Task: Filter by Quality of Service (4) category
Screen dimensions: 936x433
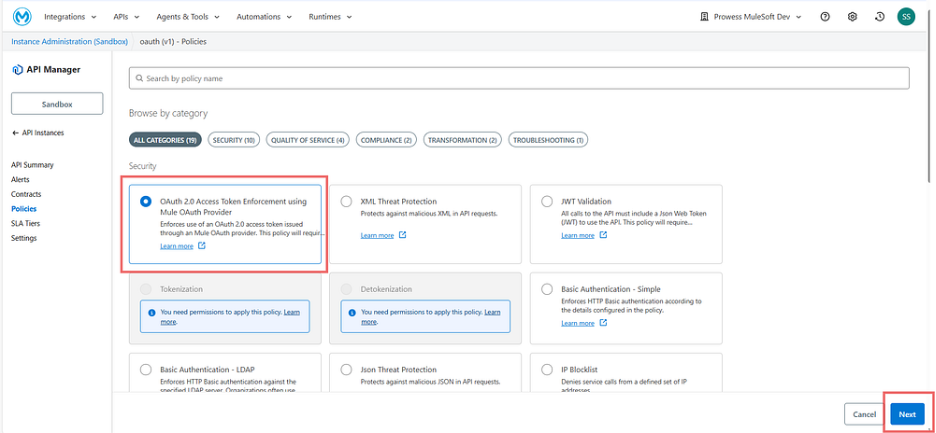Action: click(x=308, y=140)
